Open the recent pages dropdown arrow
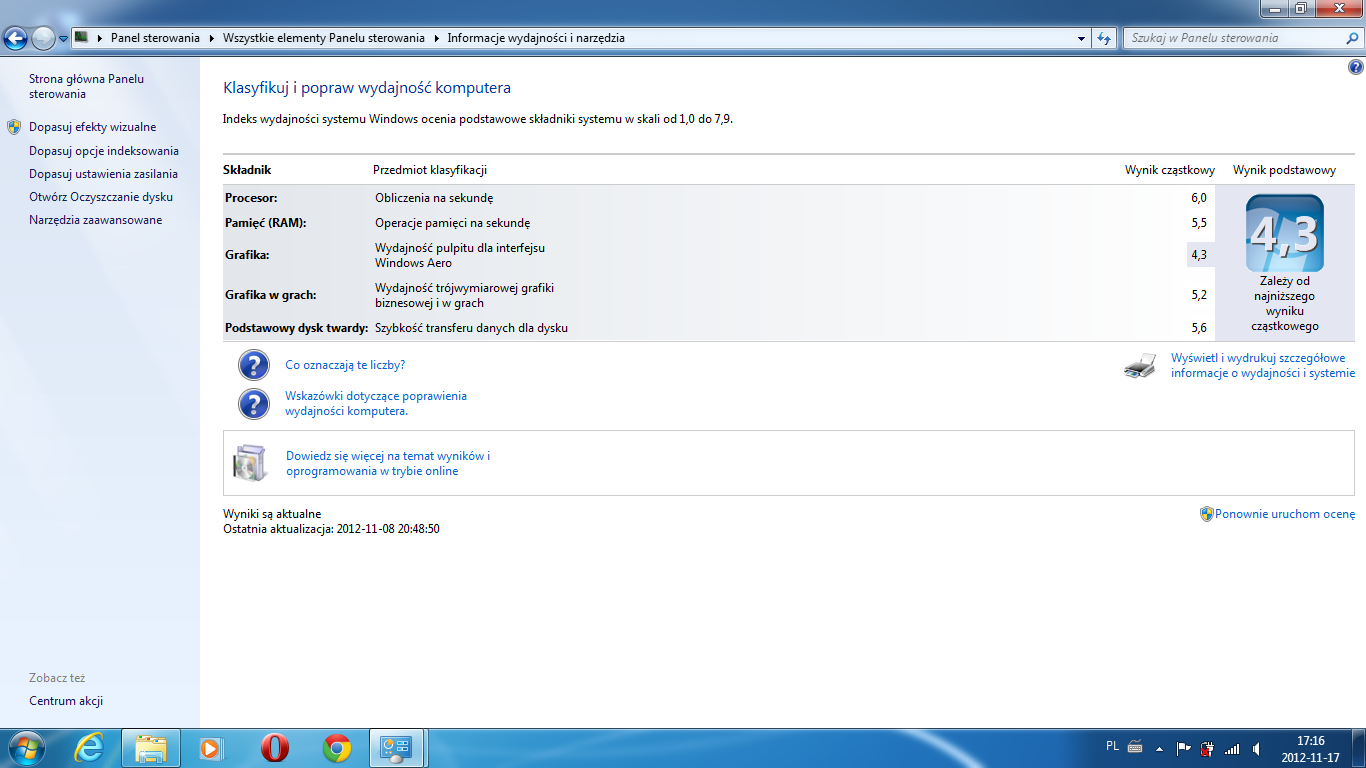 (x=63, y=39)
